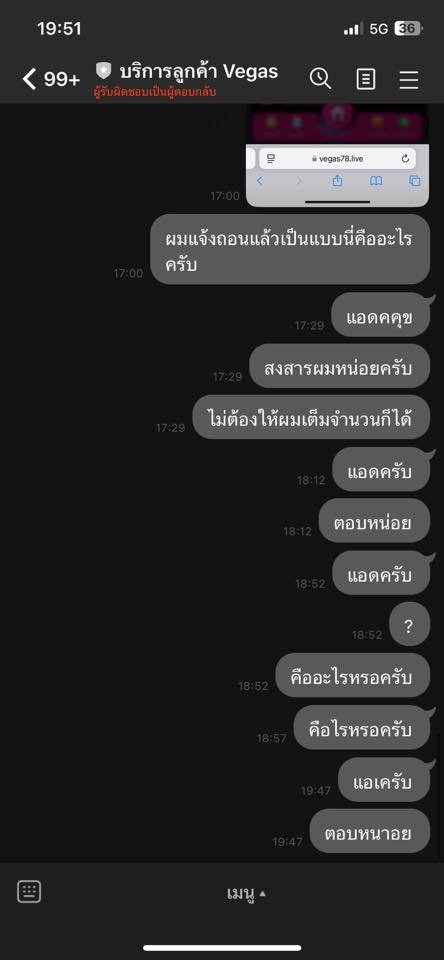This screenshot has width=444, height=960.
Task: Open the hamburger menu in header
Action: 408,80
